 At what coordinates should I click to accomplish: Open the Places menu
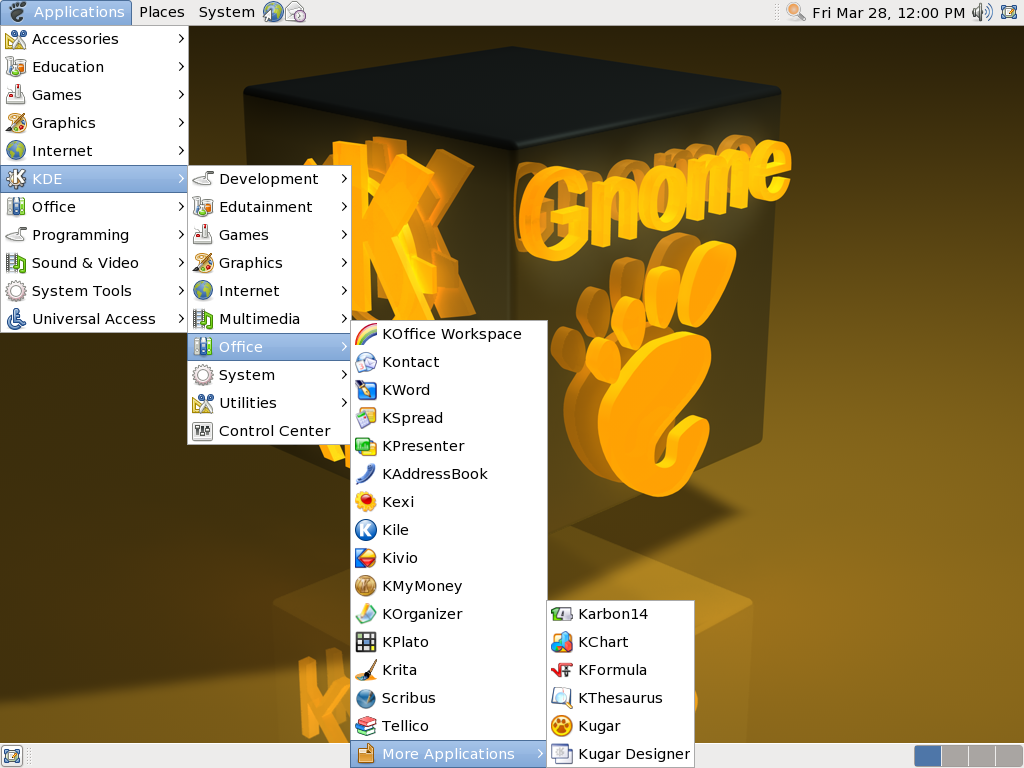click(161, 12)
